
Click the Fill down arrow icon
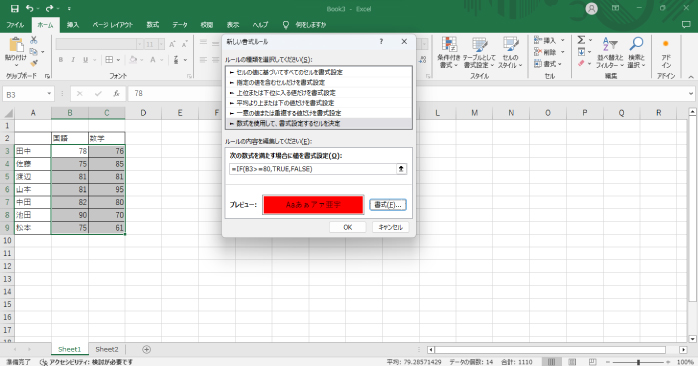click(581, 52)
